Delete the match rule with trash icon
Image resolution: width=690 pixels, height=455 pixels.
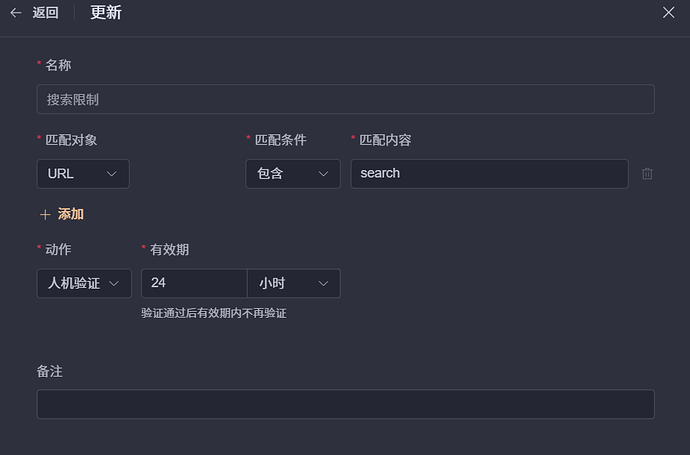(x=647, y=173)
